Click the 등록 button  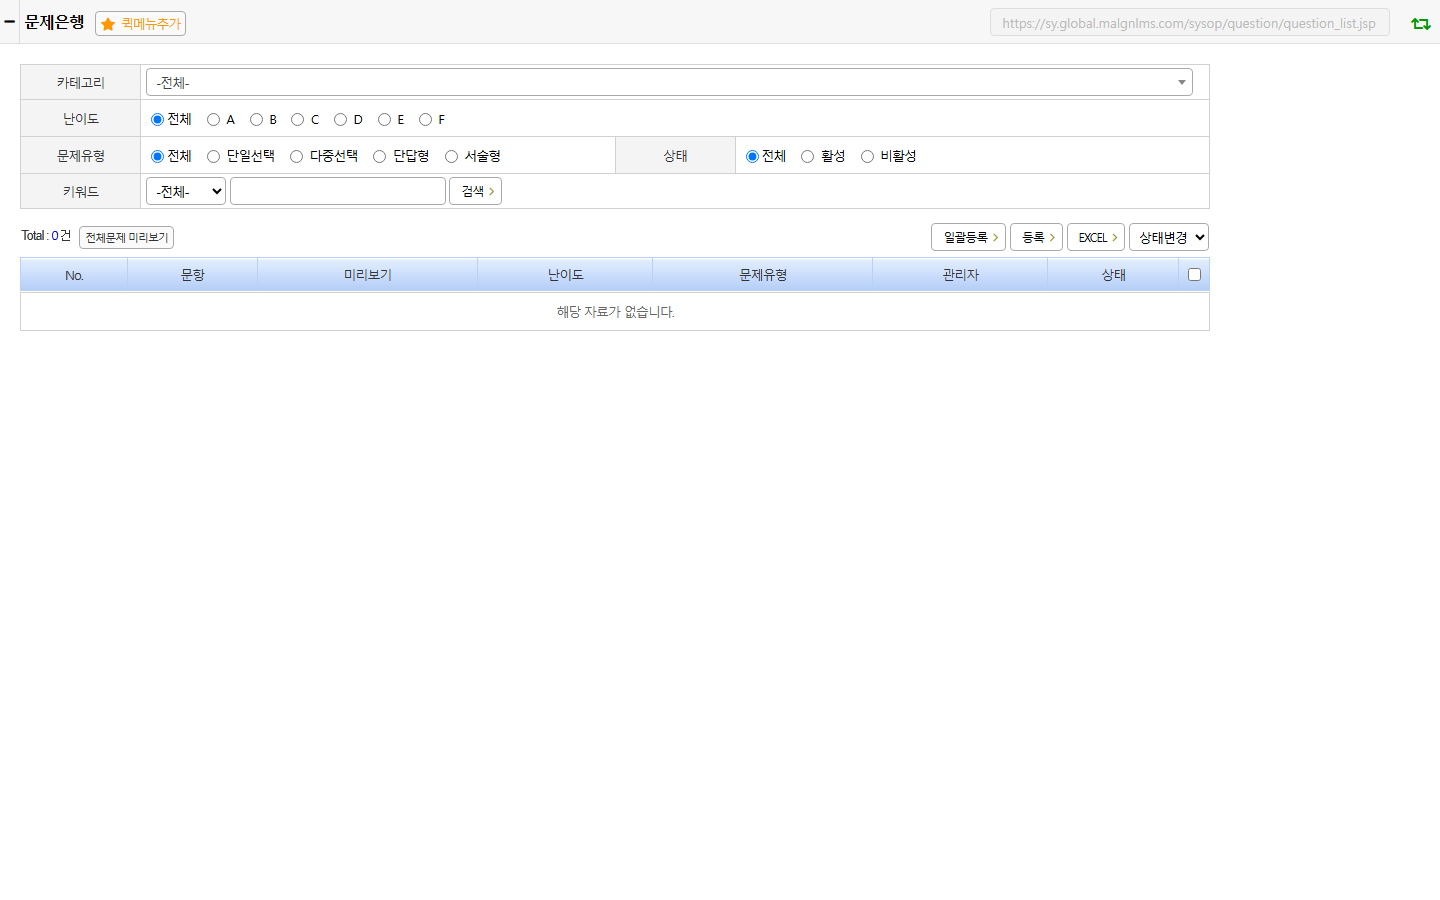[1036, 237]
